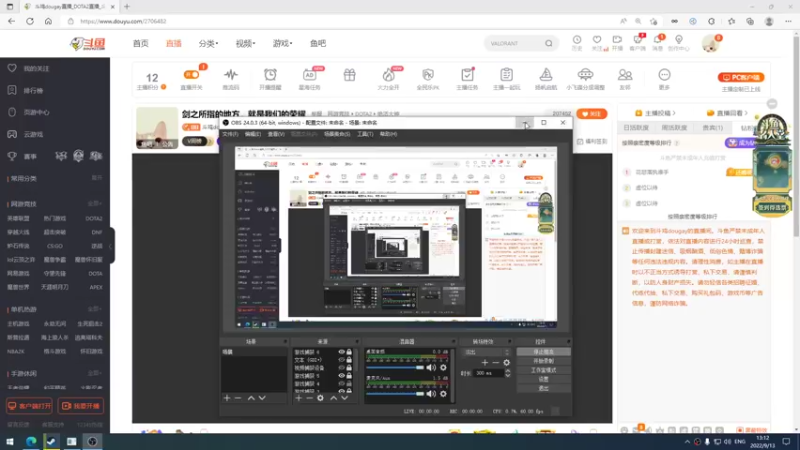800x450 pixels.
Task: Click the search magnifier icon
Action: click(548, 43)
